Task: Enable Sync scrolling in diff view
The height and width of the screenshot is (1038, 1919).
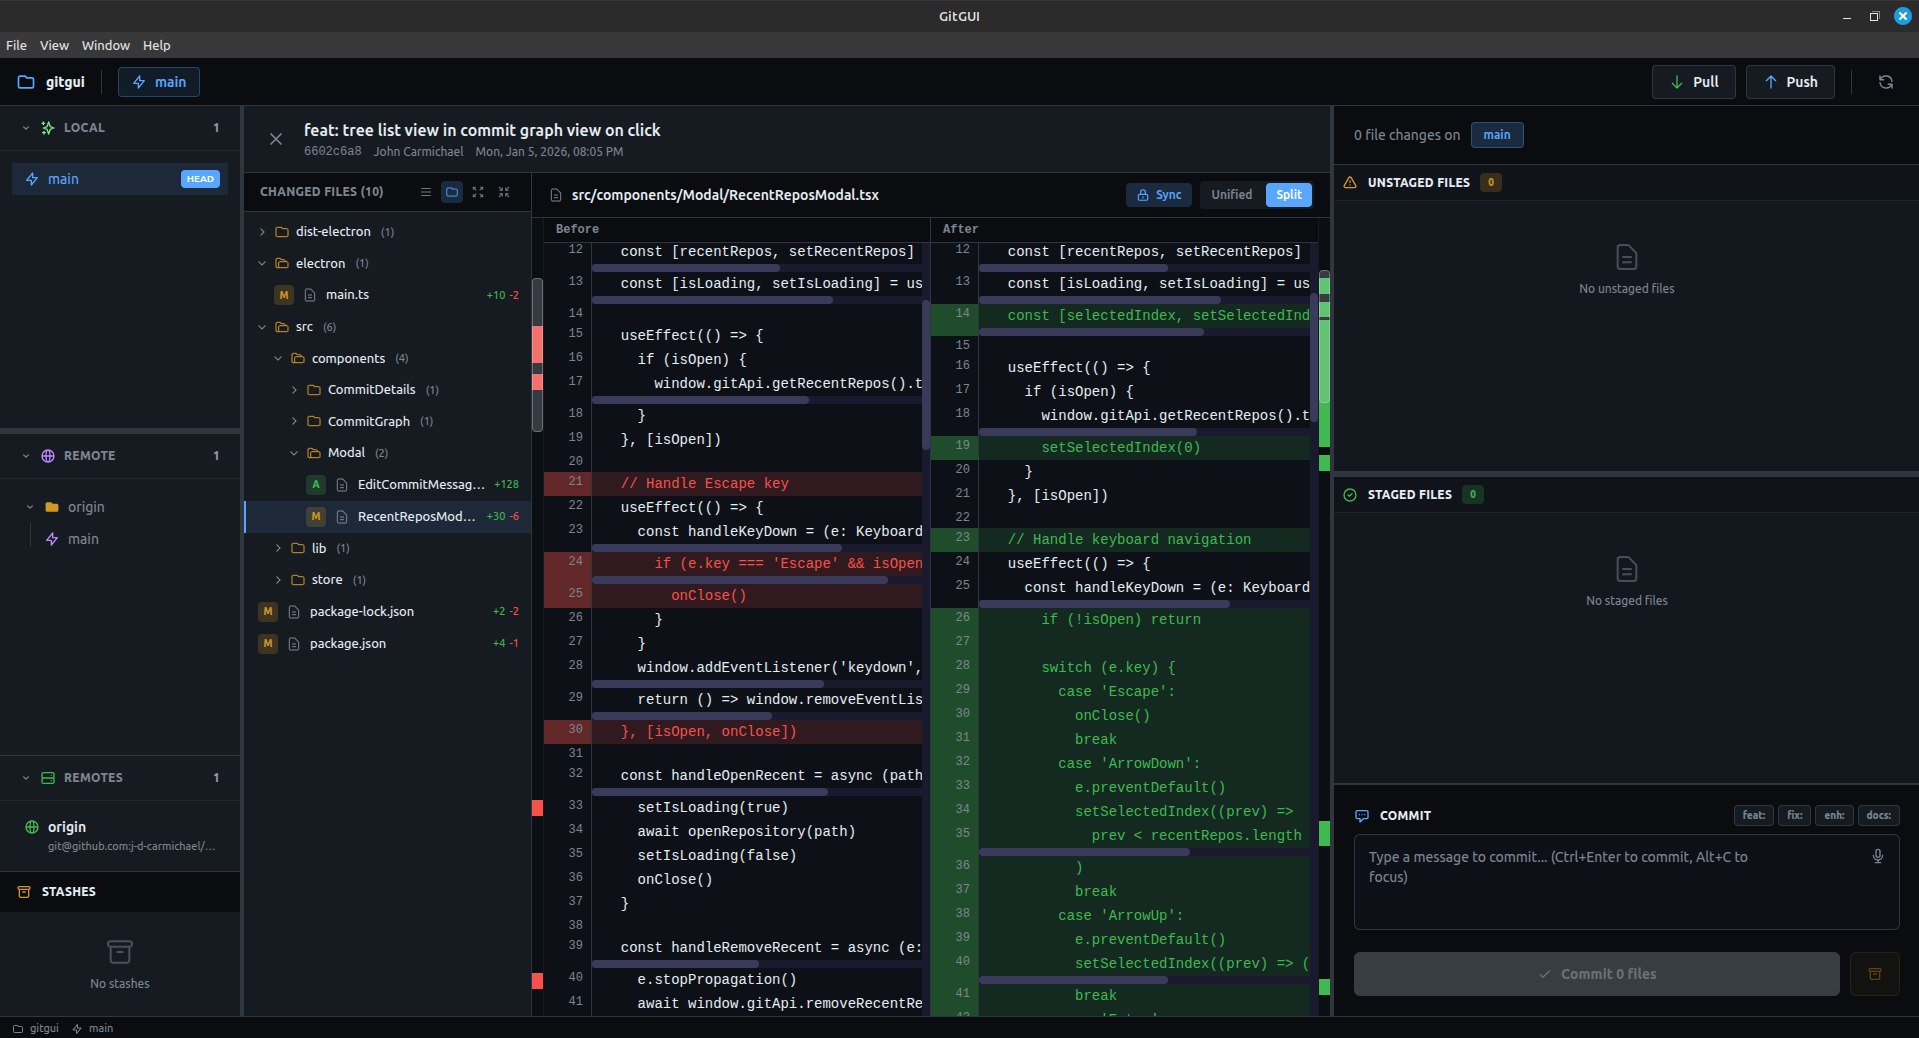Action: click(1158, 195)
